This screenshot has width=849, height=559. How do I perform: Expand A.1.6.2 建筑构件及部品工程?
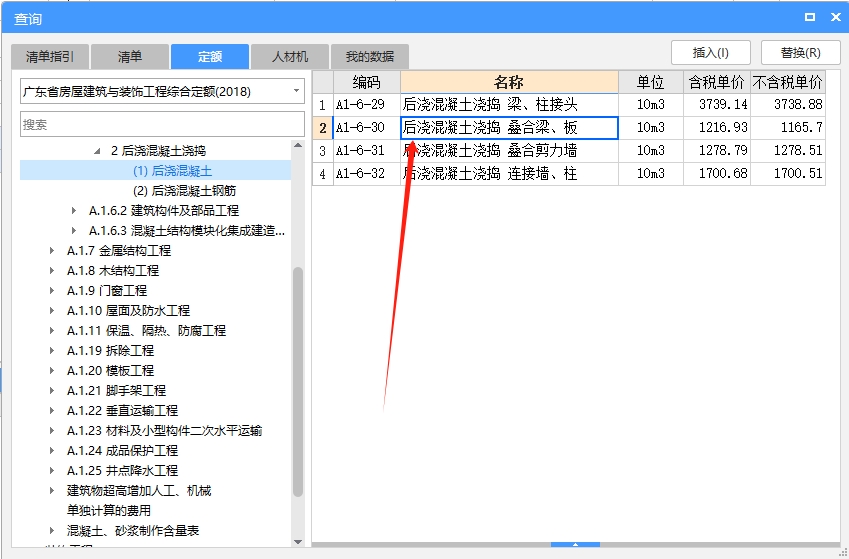click(x=74, y=211)
